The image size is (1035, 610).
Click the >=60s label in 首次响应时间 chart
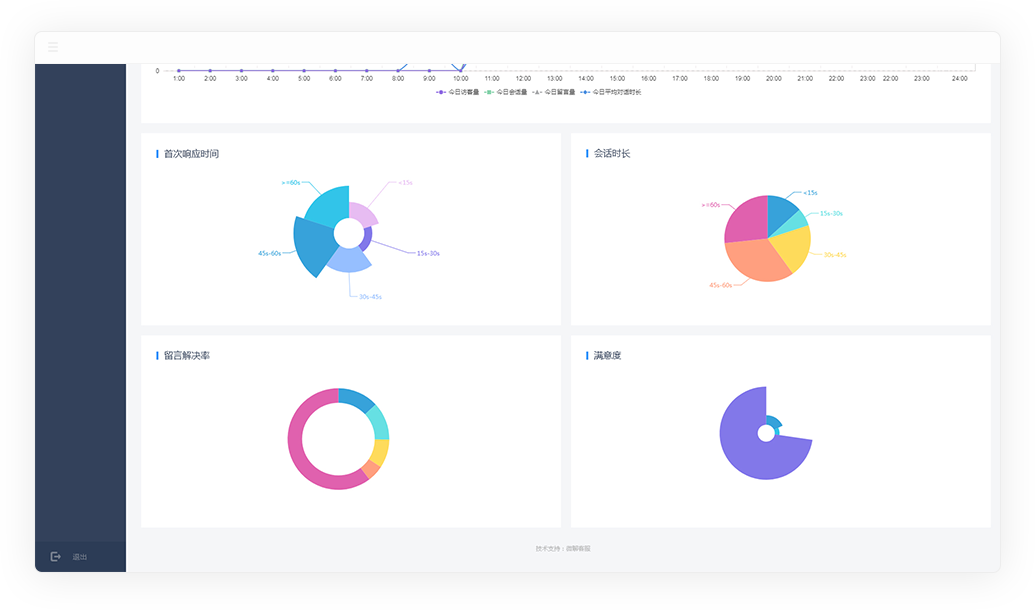(x=291, y=183)
